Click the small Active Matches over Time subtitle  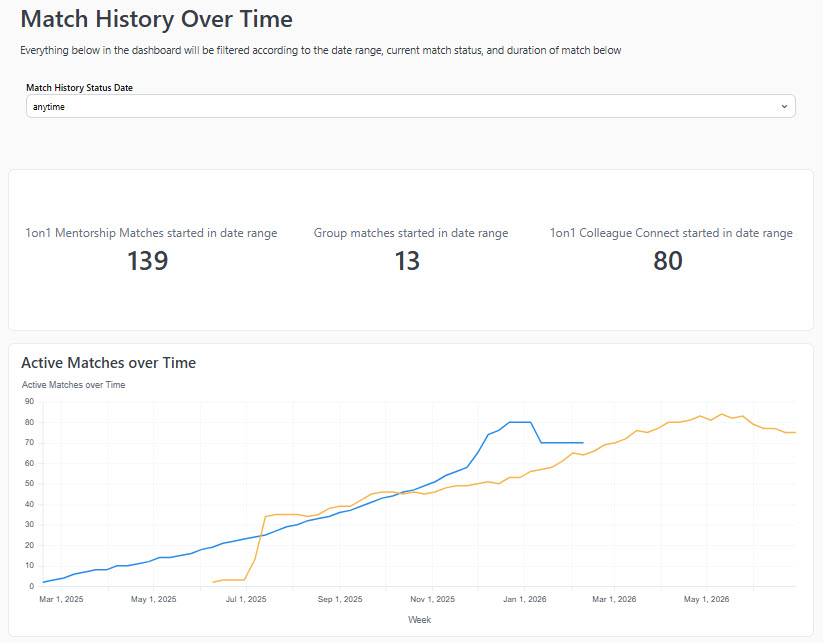[x=73, y=385]
